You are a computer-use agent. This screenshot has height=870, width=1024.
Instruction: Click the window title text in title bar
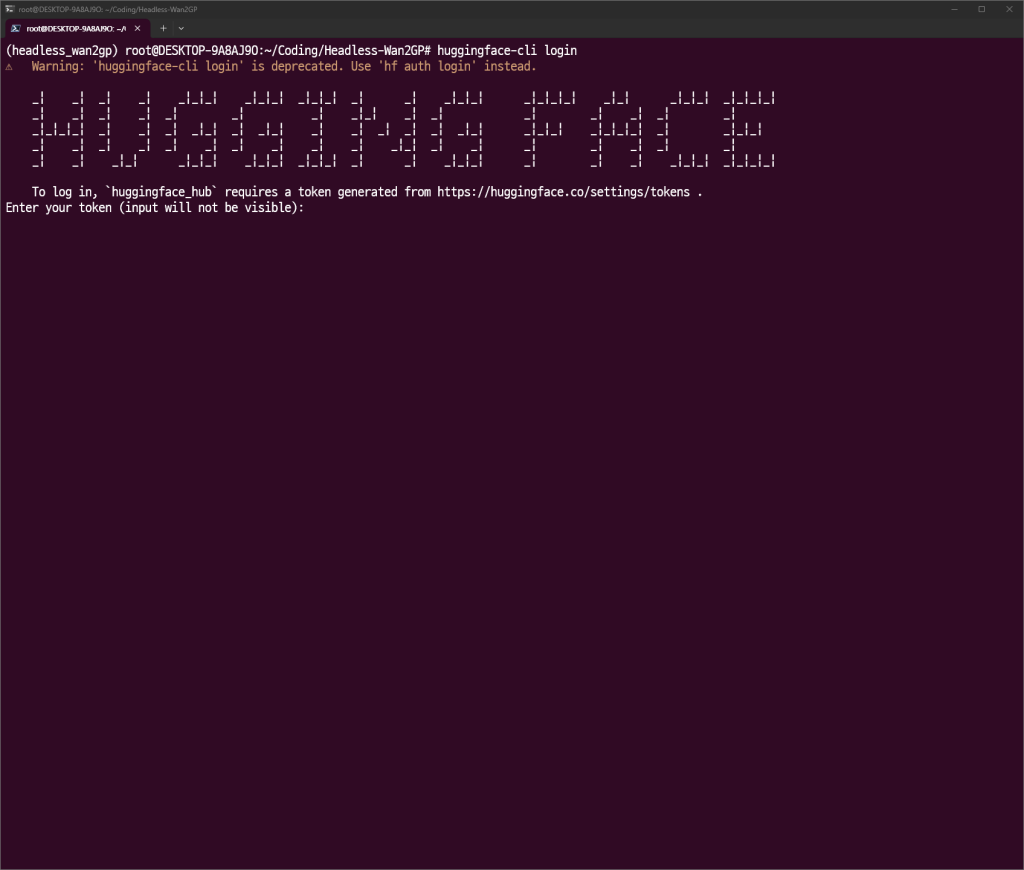pyautogui.click(x=108, y=9)
